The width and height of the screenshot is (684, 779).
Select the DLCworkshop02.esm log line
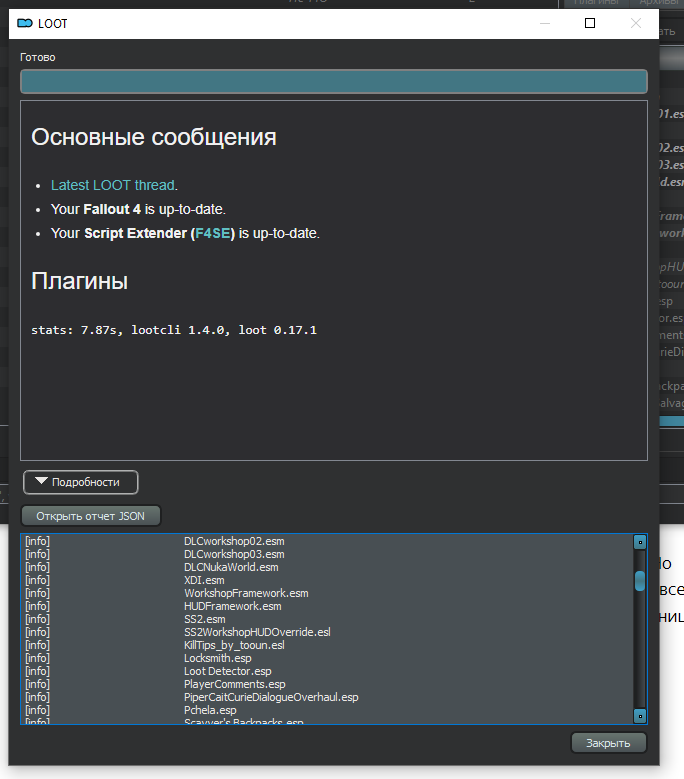point(327,541)
